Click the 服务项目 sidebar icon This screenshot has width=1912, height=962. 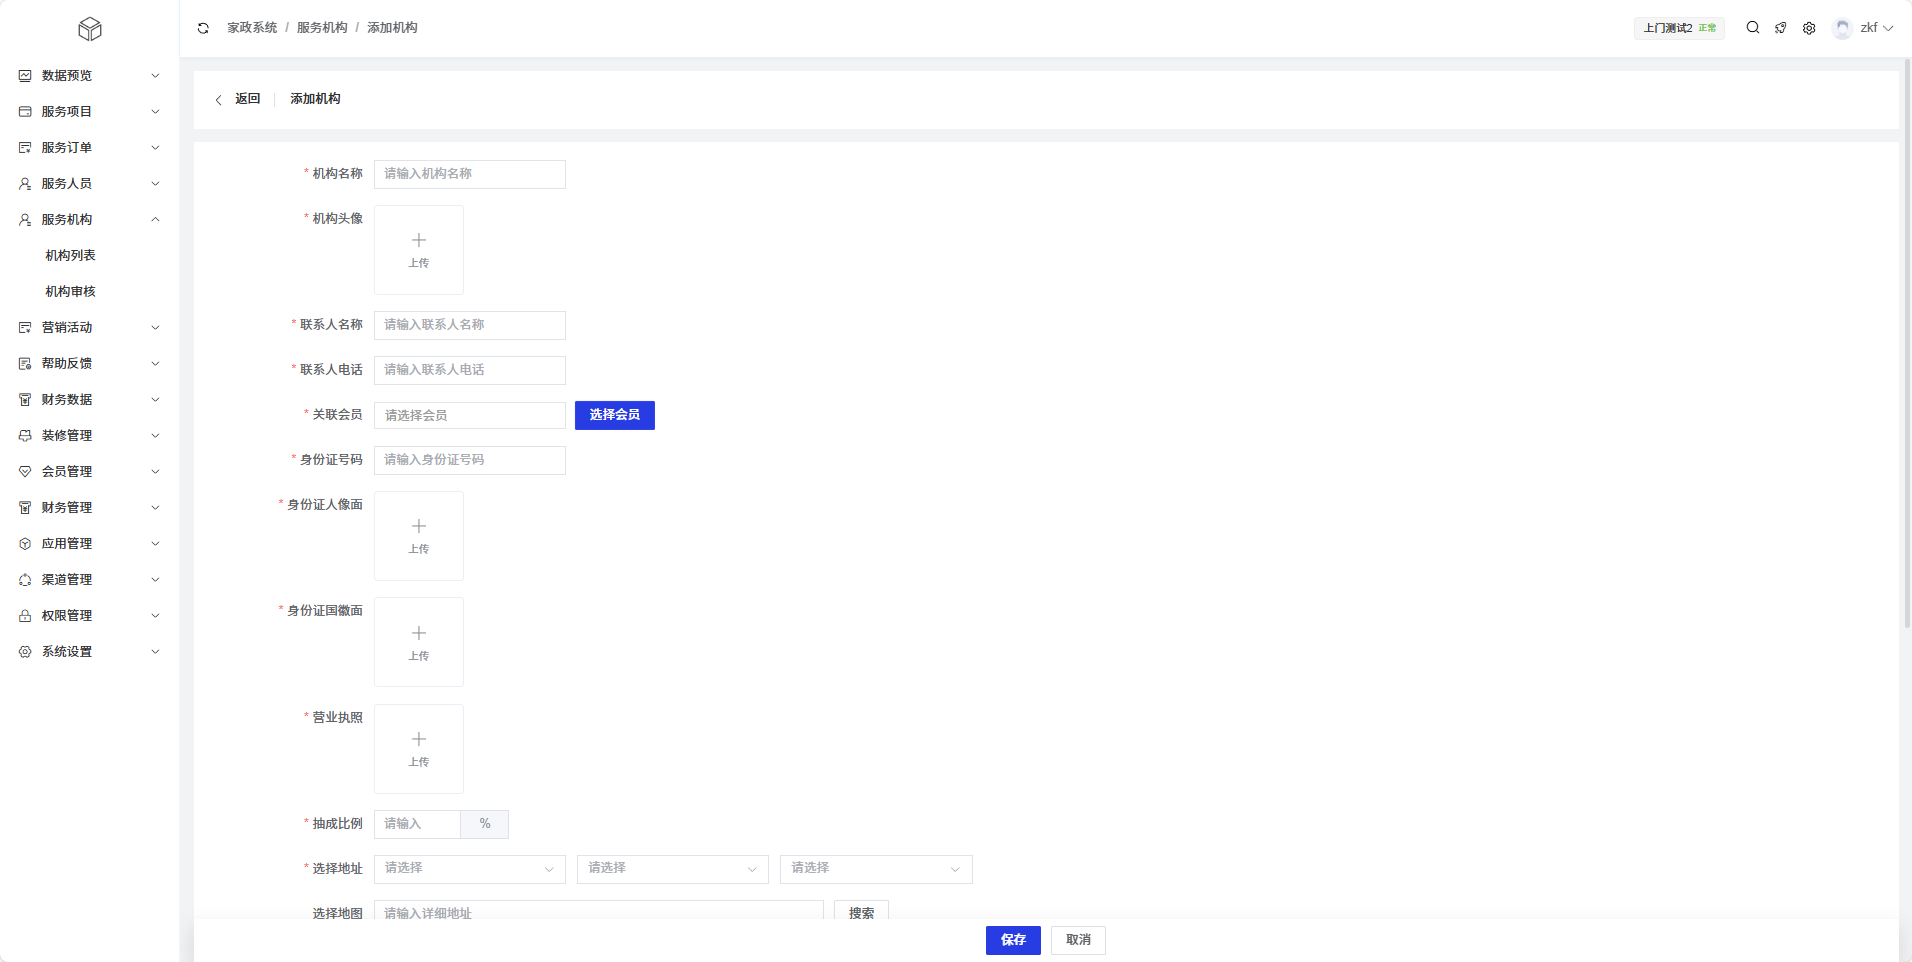tap(25, 112)
